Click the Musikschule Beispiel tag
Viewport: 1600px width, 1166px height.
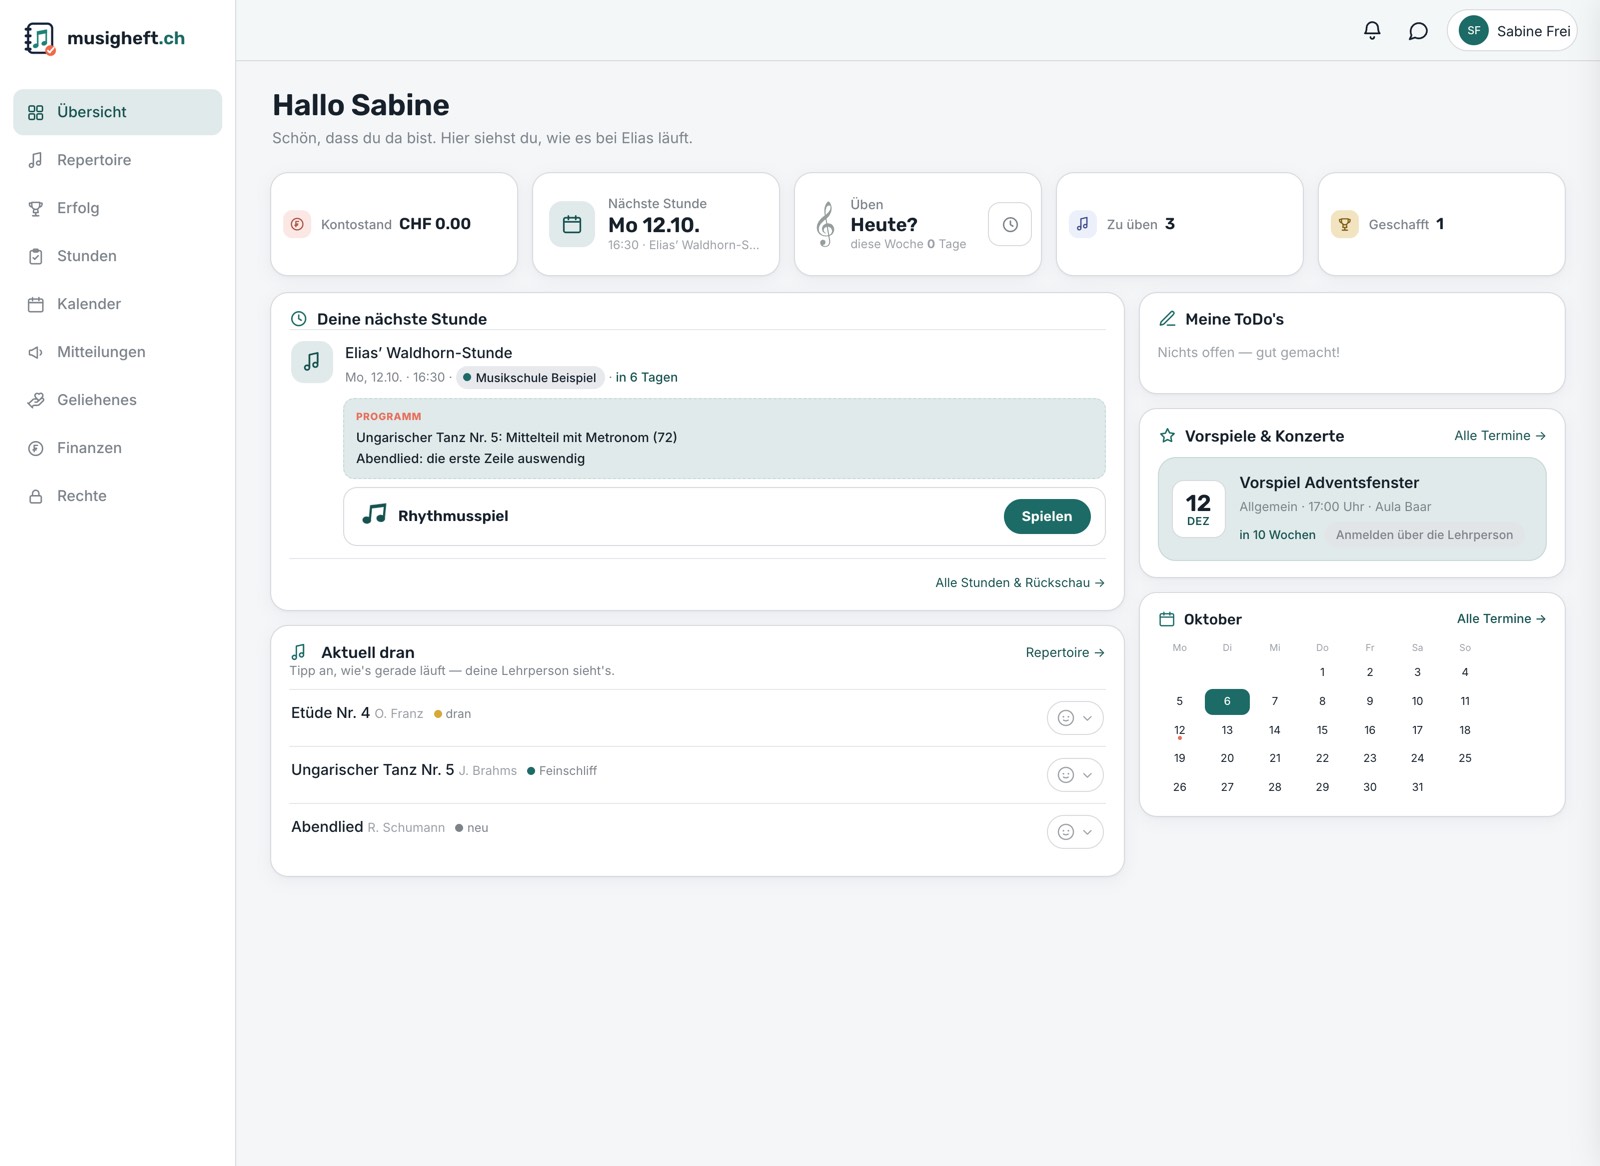(x=530, y=377)
